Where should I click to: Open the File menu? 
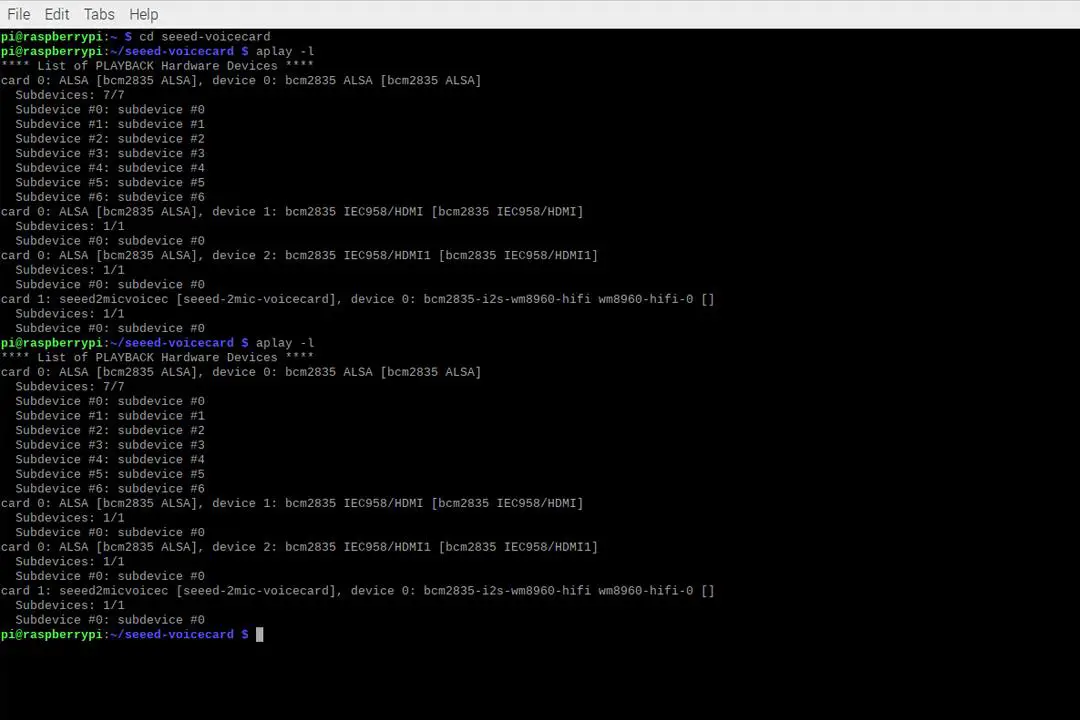click(18, 13)
